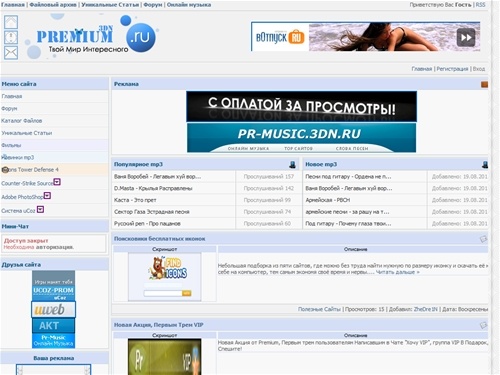The image size is (500, 375).
Task: Open Главная in the top navigation
Action: [x=13, y=5]
